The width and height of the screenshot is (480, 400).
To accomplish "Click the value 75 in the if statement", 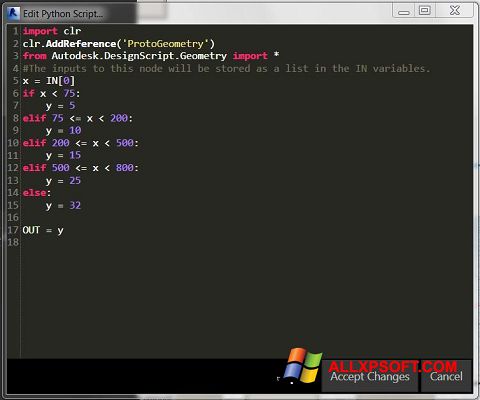I will (69, 93).
